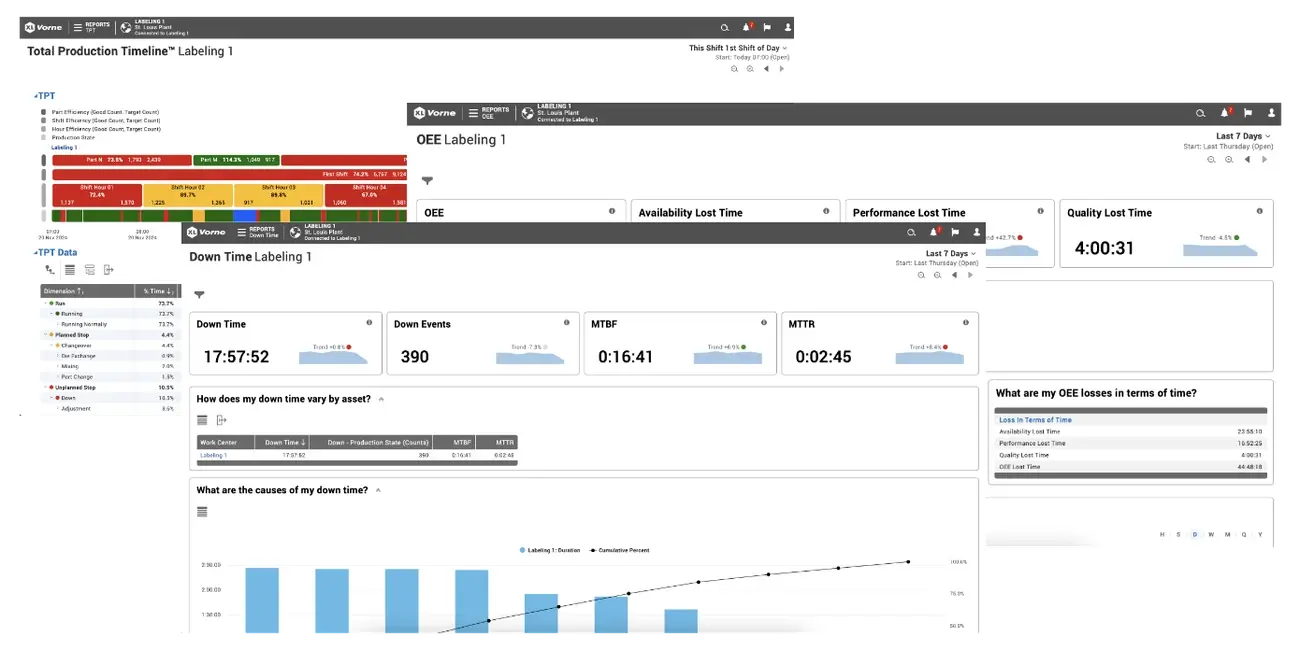The width and height of the screenshot is (1300, 650).
Task: Click info icon on Down Time card
Action: pos(369,323)
